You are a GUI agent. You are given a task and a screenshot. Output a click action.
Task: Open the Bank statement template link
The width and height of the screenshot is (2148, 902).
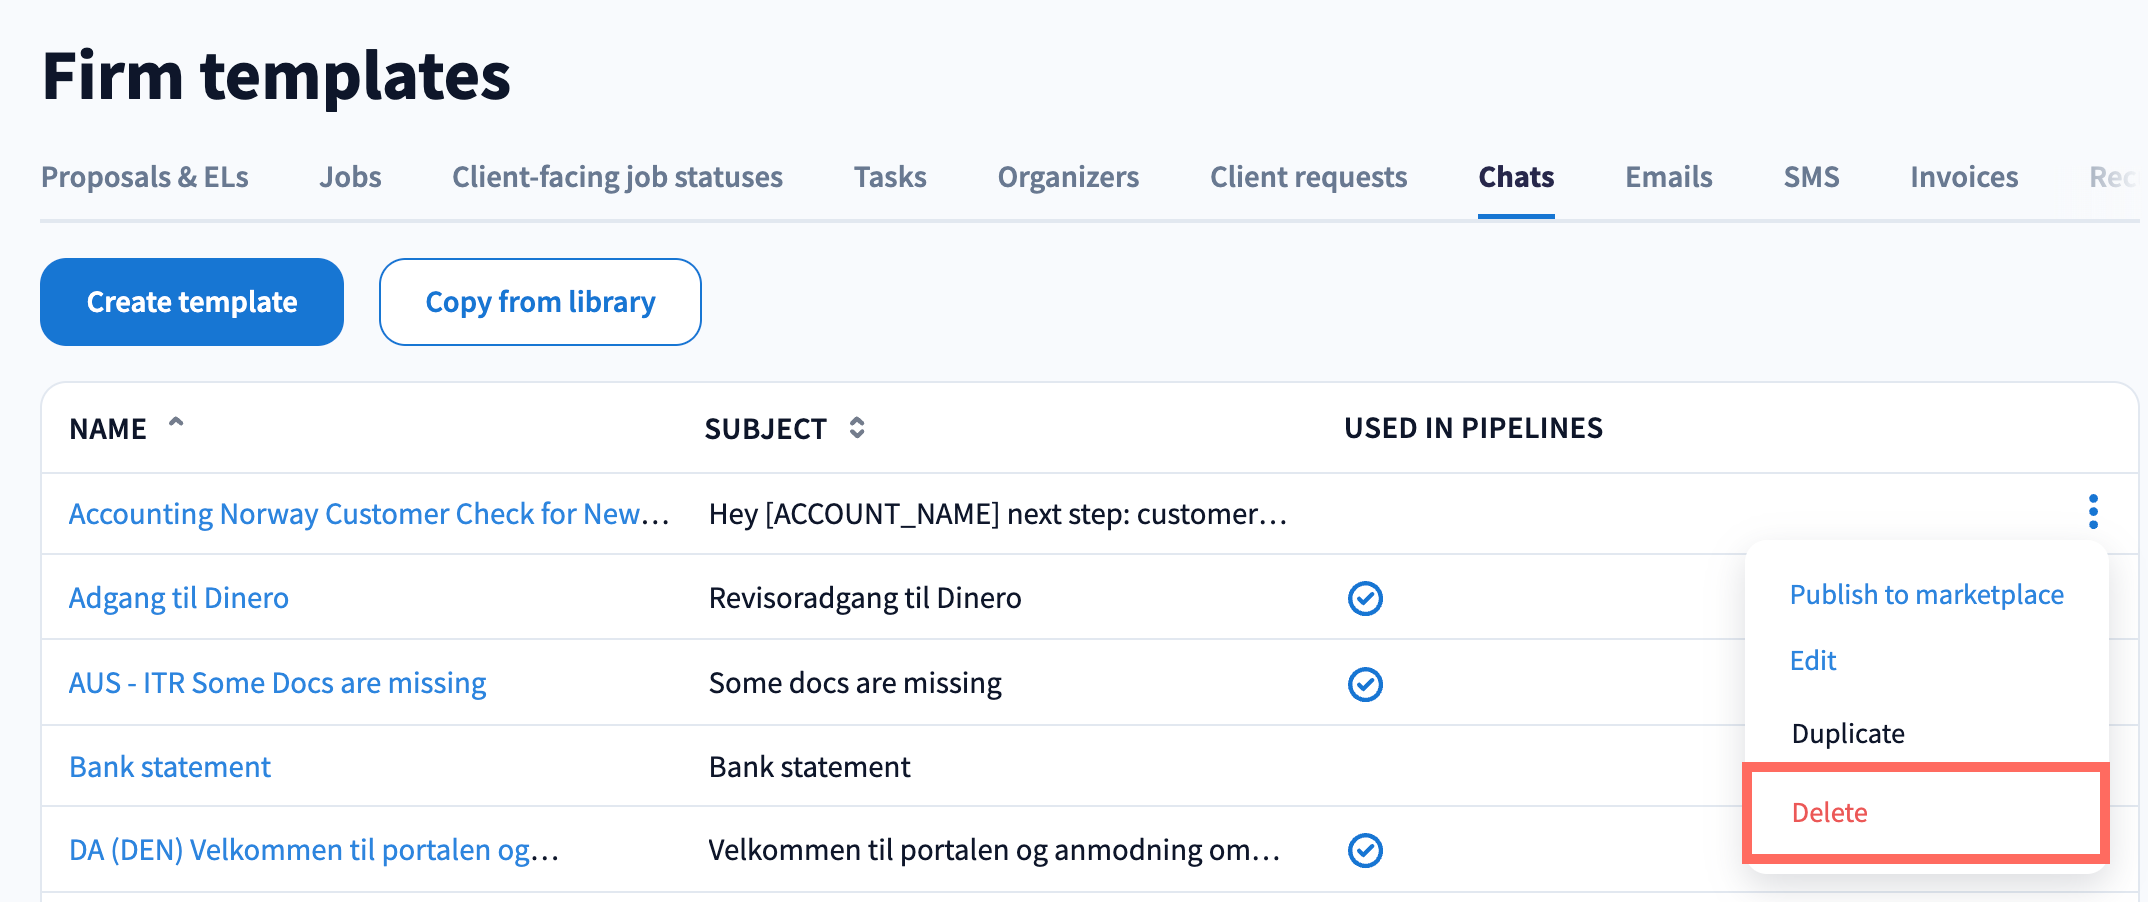tap(170, 767)
